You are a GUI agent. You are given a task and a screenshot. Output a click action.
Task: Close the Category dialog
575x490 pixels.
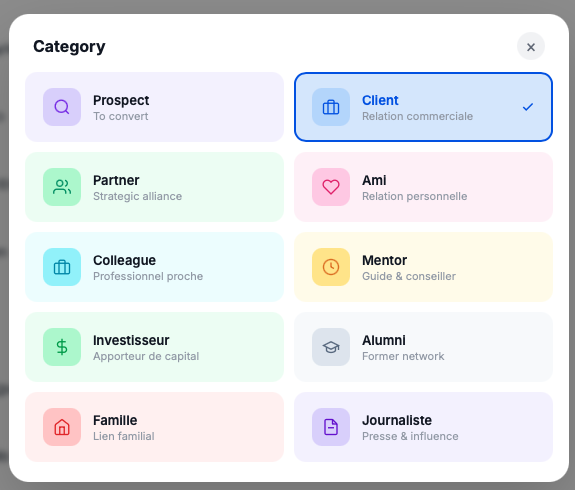pyautogui.click(x=531, y=47)
